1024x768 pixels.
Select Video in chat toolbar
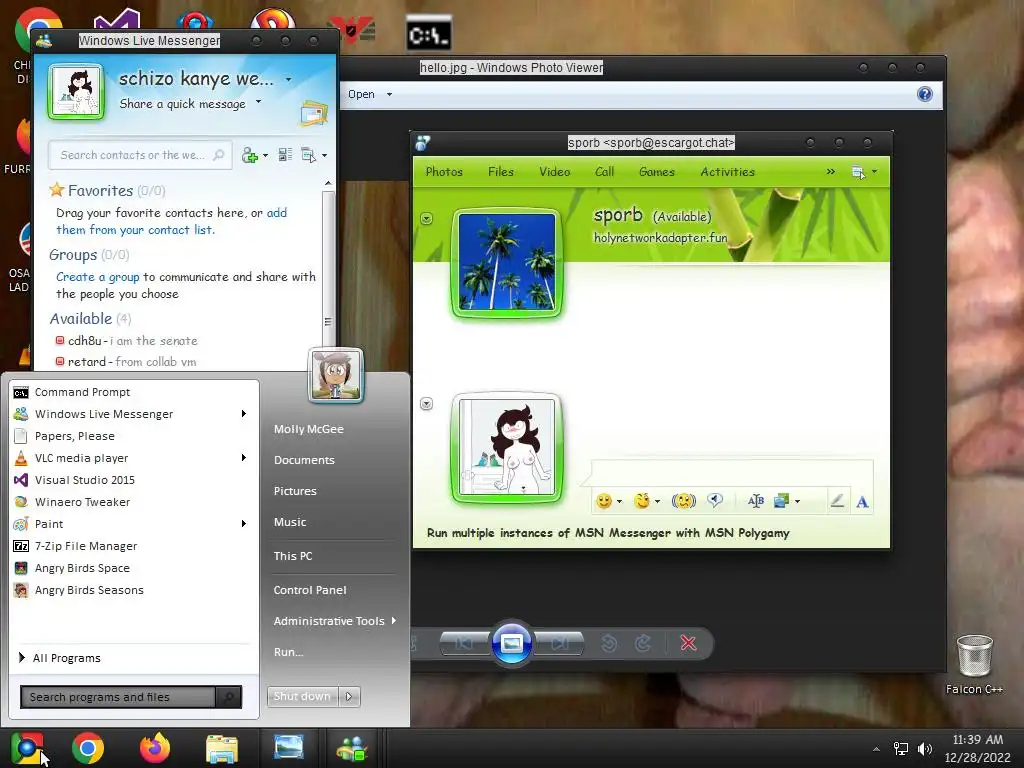tap(554, 172)
